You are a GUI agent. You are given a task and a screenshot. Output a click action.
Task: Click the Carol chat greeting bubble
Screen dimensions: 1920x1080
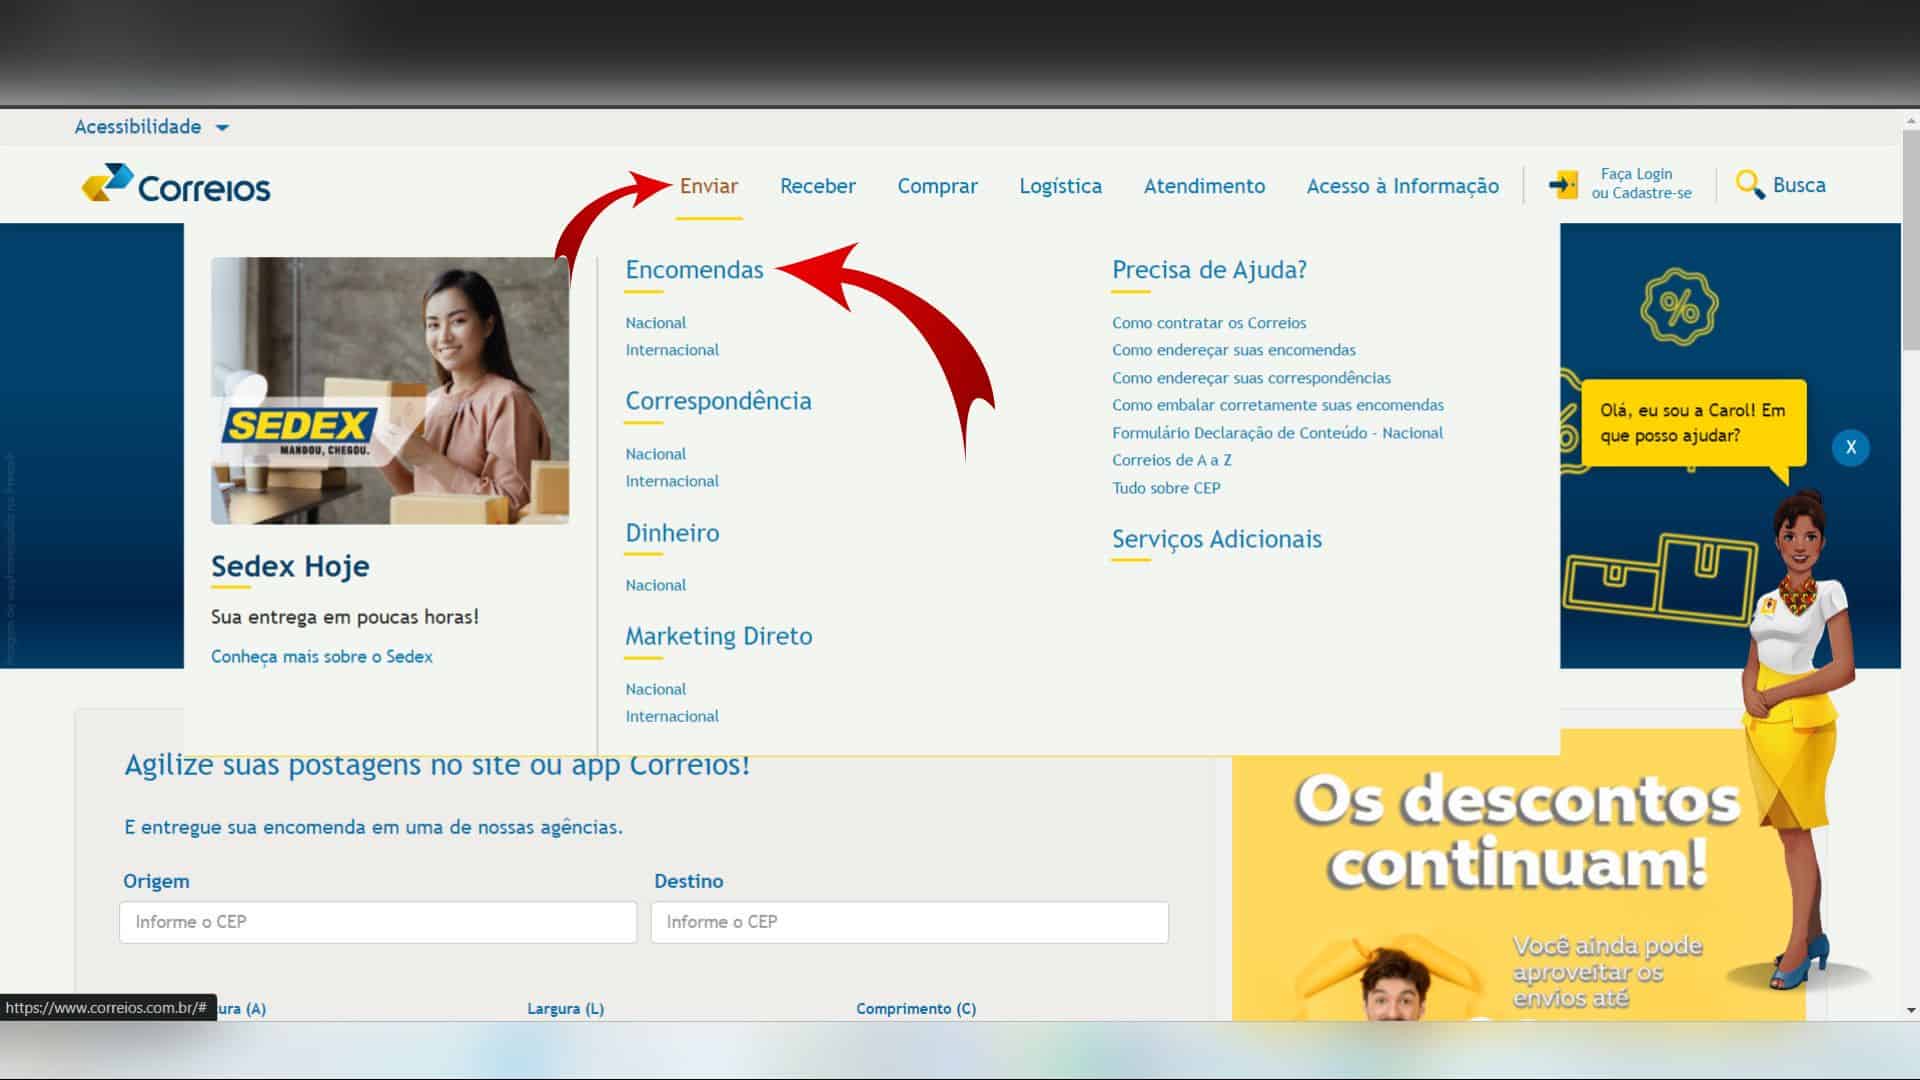point(1693,423)
